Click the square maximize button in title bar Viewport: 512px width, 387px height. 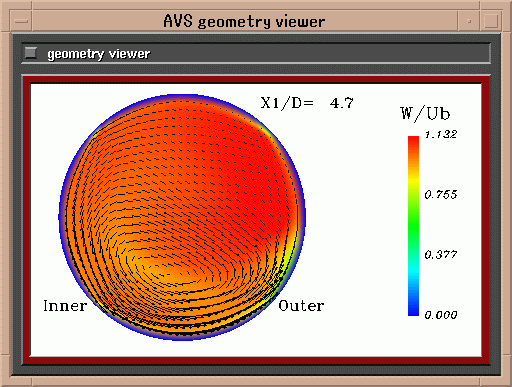[491, 21]
